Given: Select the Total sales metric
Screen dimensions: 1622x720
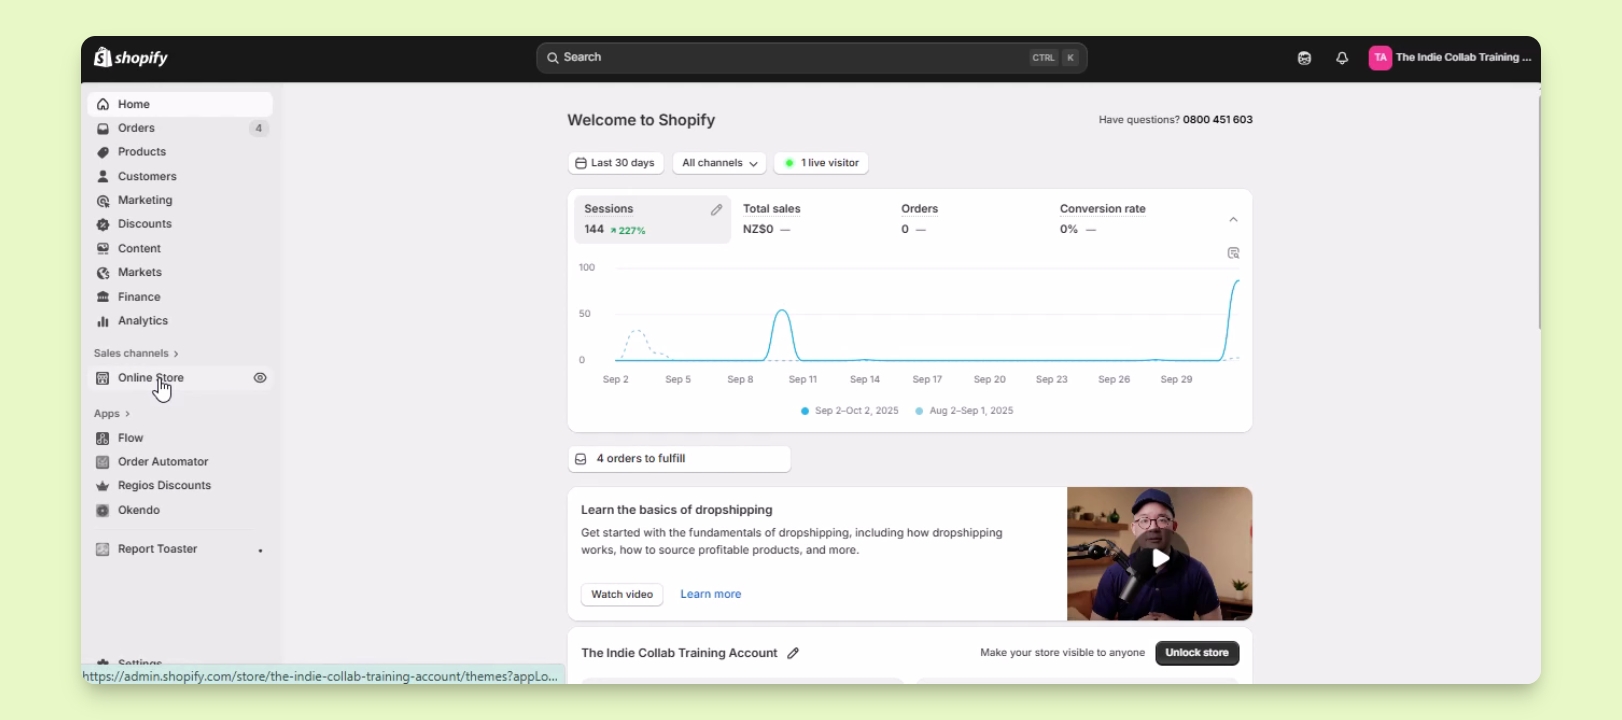Looking at the screenshot, I should 810,219.
